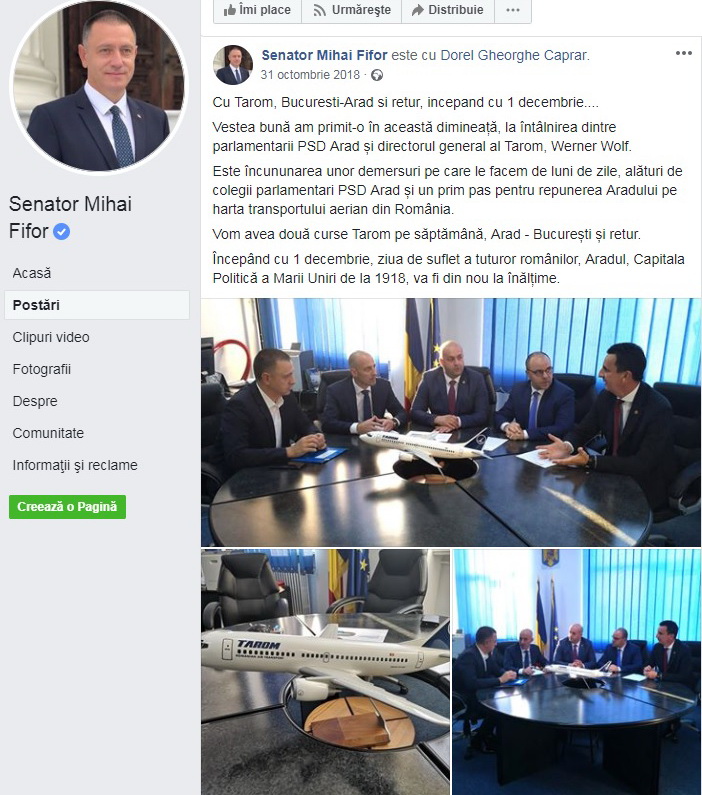Click the Distribuie share button
The image size is (702, 795).
pos(448,11)
